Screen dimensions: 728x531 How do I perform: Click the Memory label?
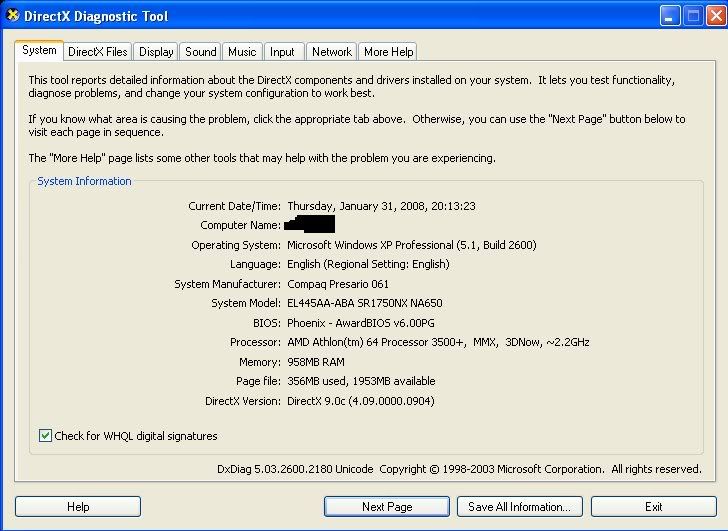point(260,362)
